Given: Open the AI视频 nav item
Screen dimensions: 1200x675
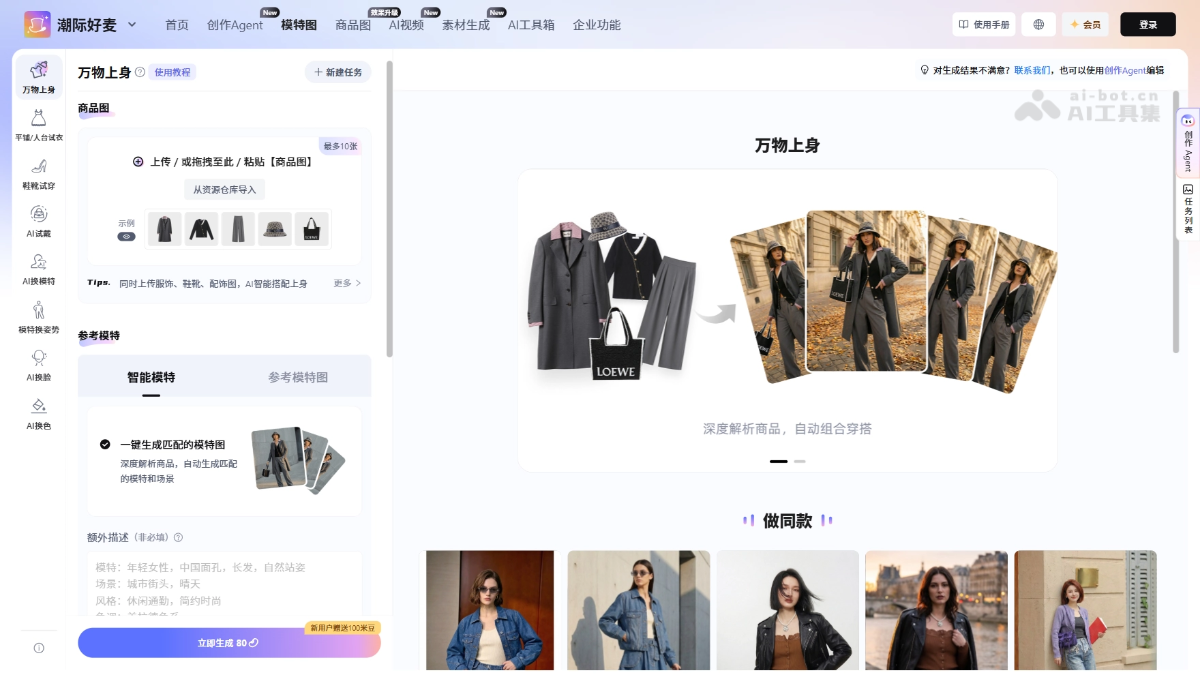Looking at the screenshot, I should 406,25.
